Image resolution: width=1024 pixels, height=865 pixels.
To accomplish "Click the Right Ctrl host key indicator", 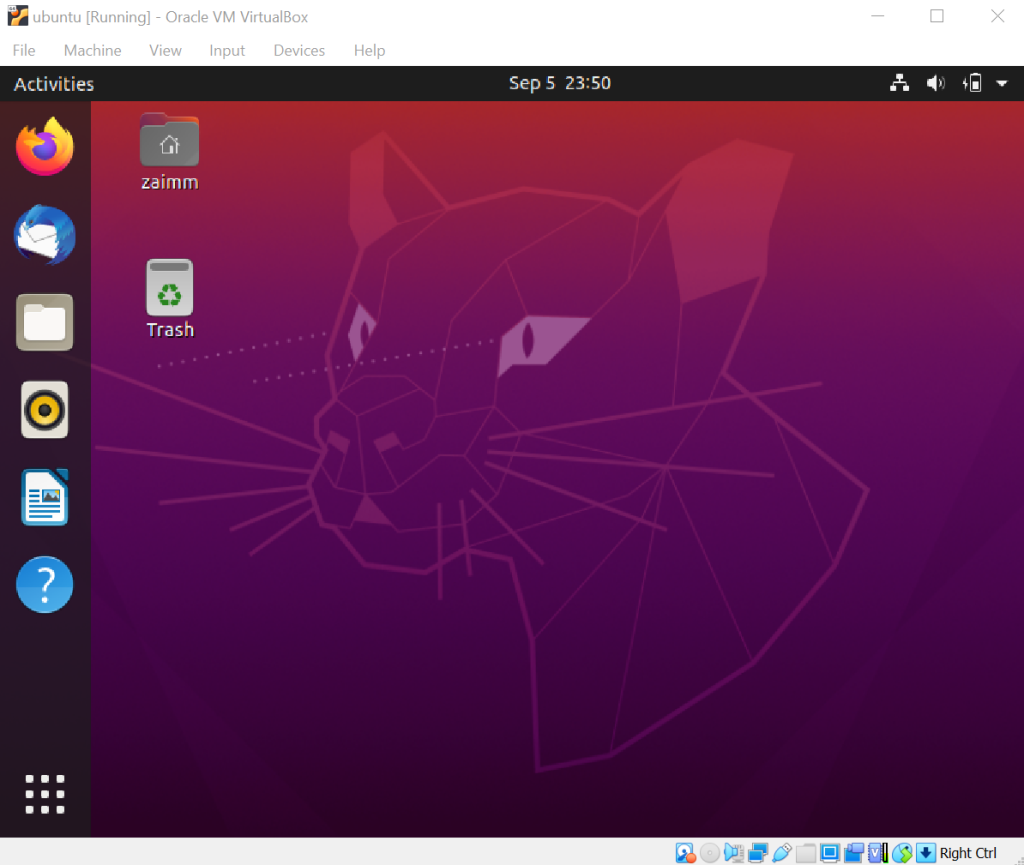I will [967, 853].
